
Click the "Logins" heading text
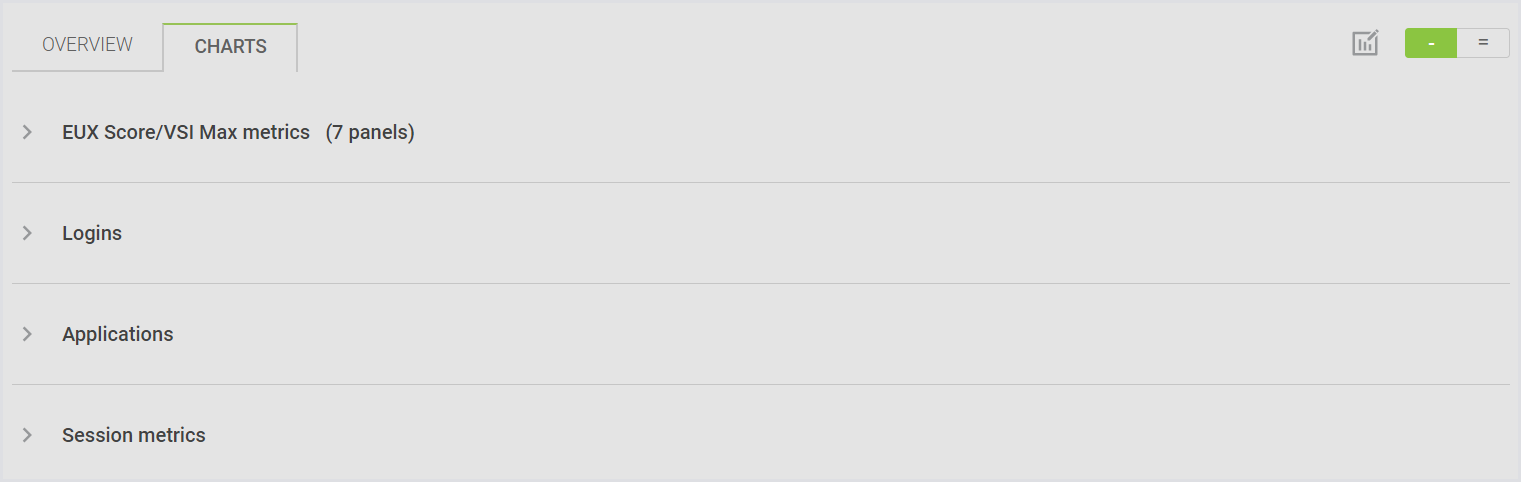click(92, 233)
